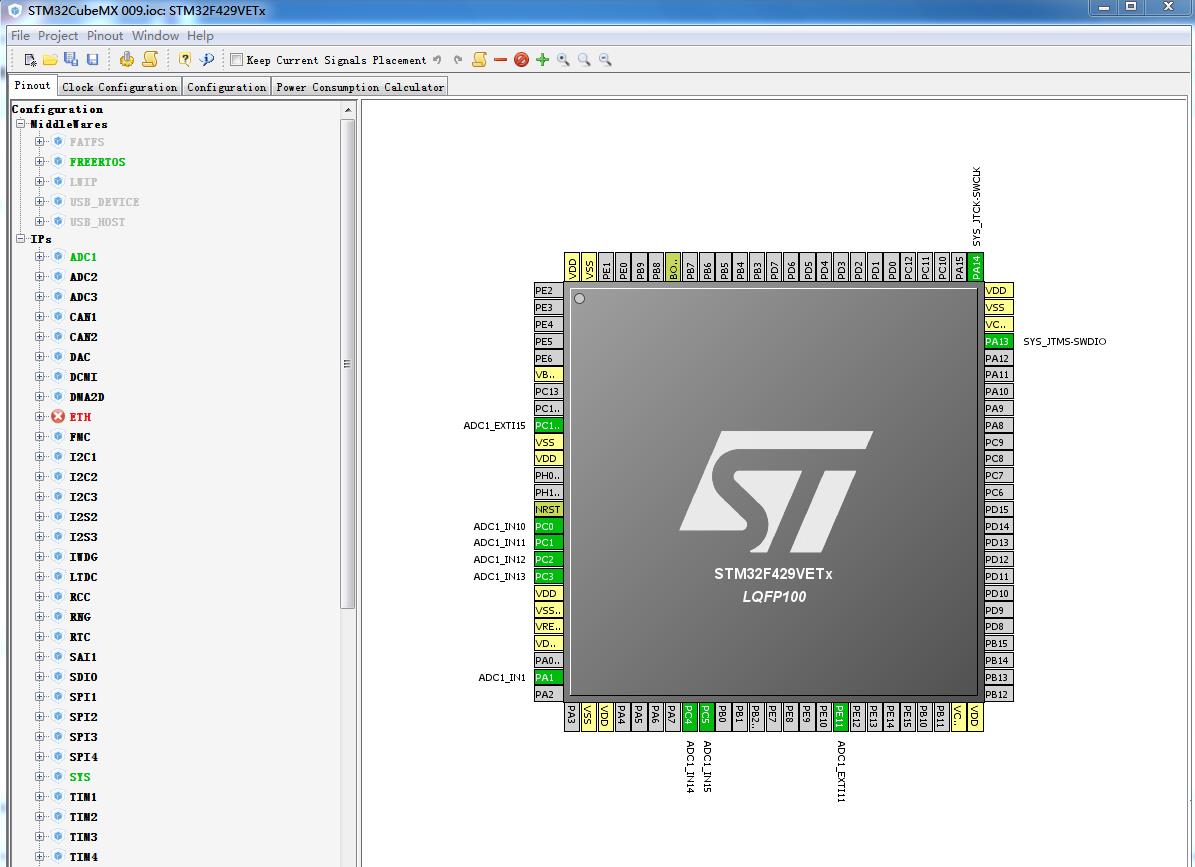Switch to the Configuration tab
Viewport: 1195px width, 867px height.
(x=227, y=87)
